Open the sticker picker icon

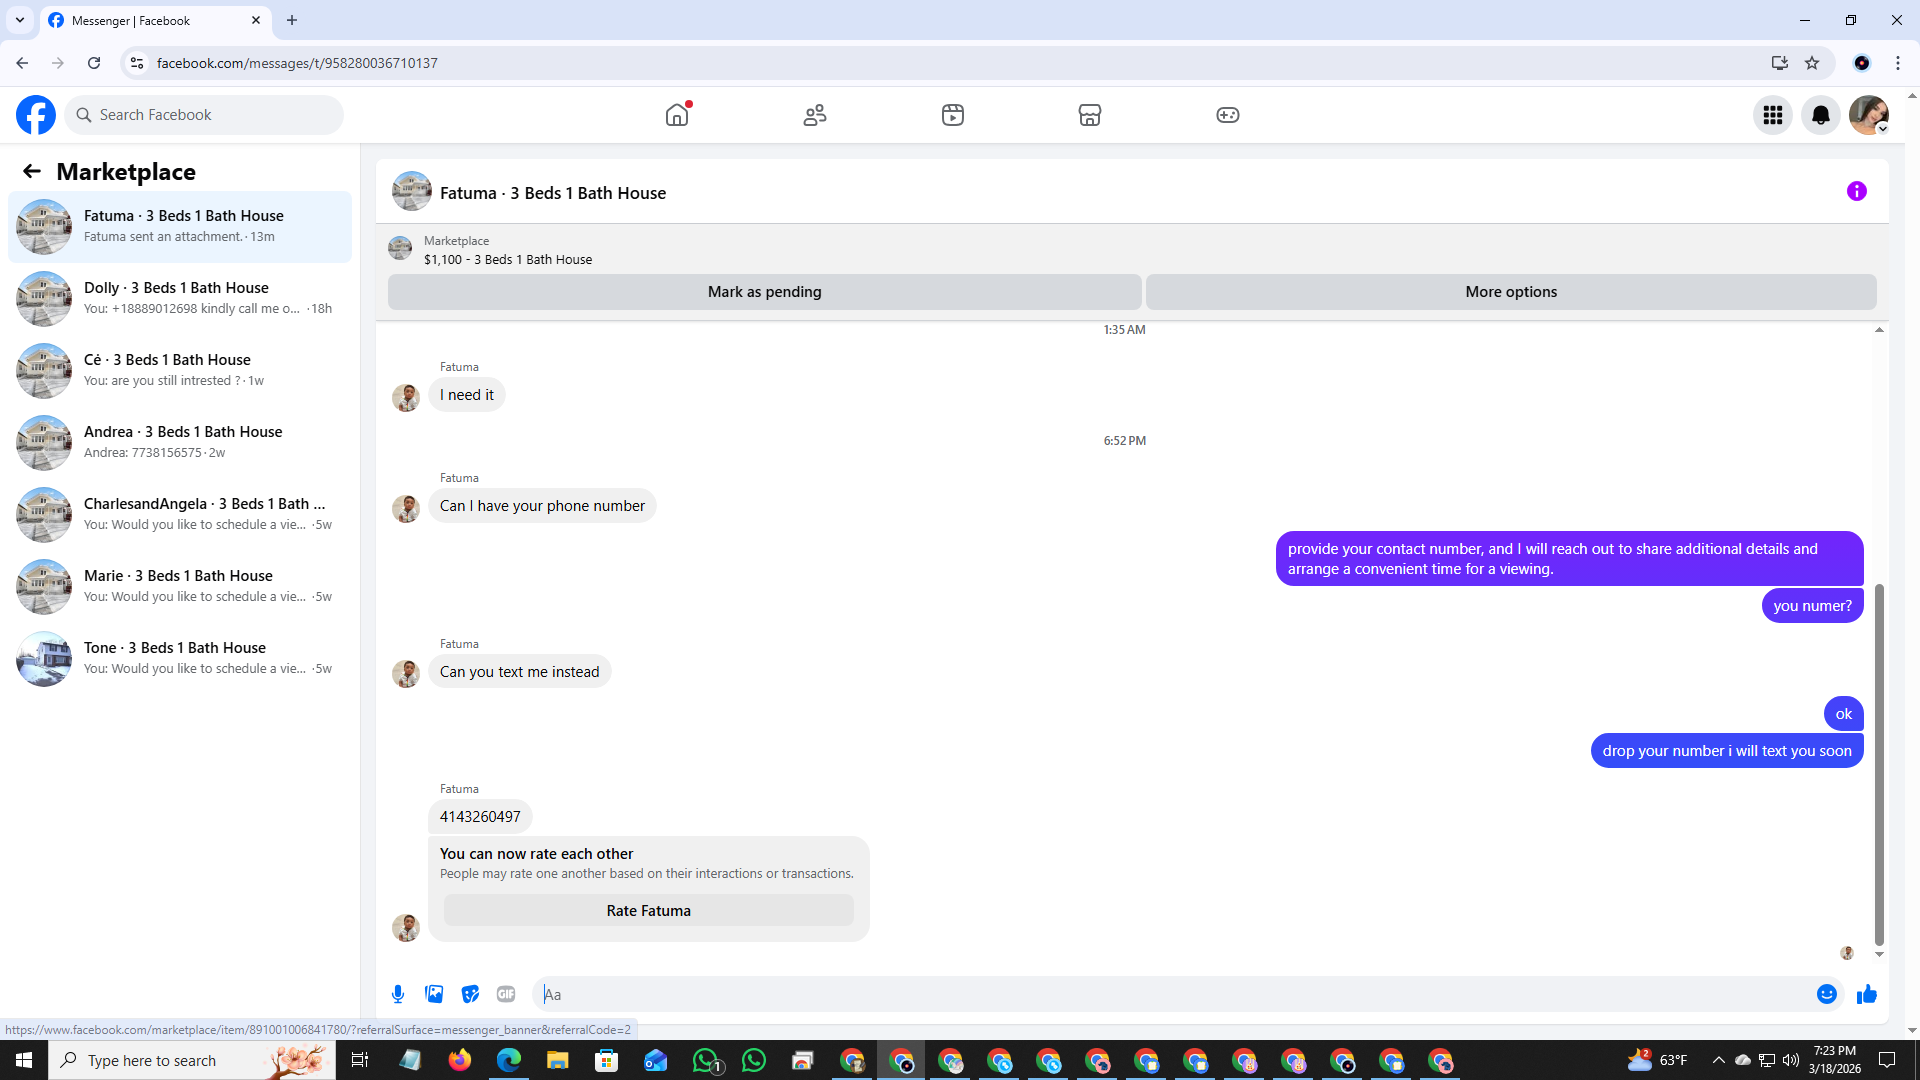pyautogui.click(x=470, y=994)
